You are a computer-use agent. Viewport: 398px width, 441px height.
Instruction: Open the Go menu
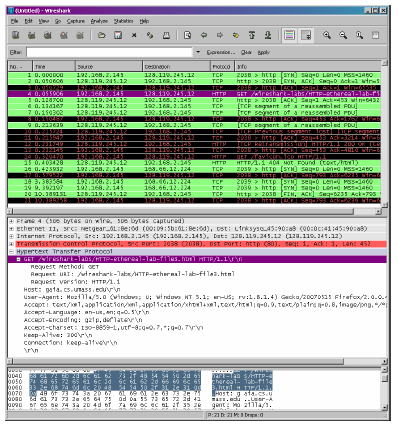(58, 21)
